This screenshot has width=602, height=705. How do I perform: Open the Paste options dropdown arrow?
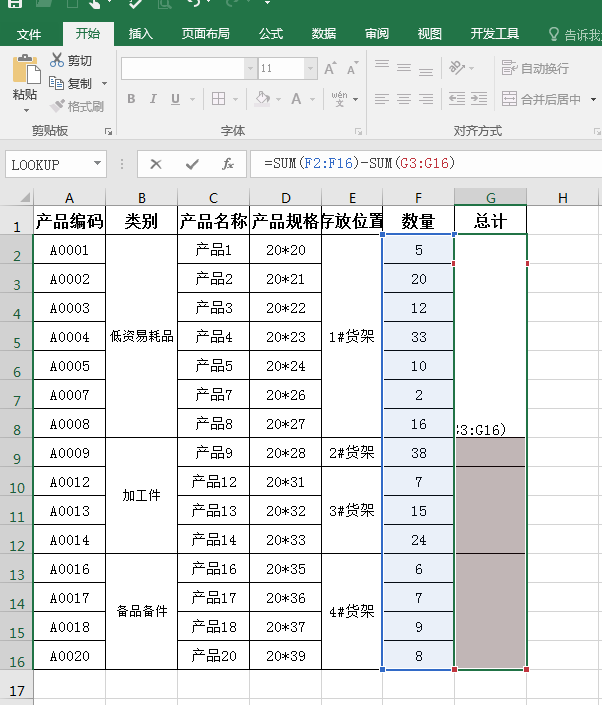tap(26, 110)
